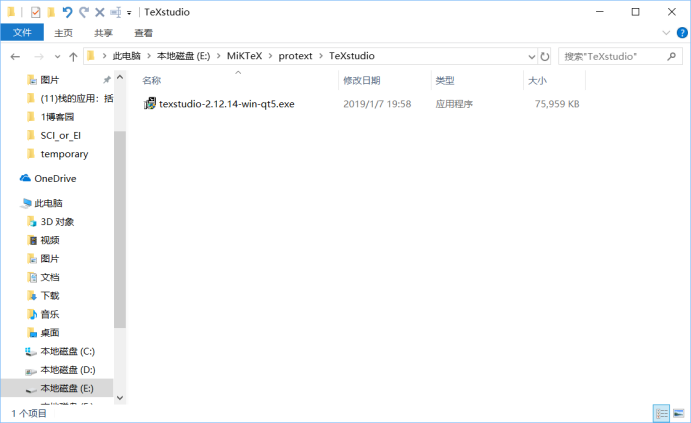The image size is (691, 423).
Task: Click 本地磁盘 (E:) in the address bar
Action: (x=183, y=56)
